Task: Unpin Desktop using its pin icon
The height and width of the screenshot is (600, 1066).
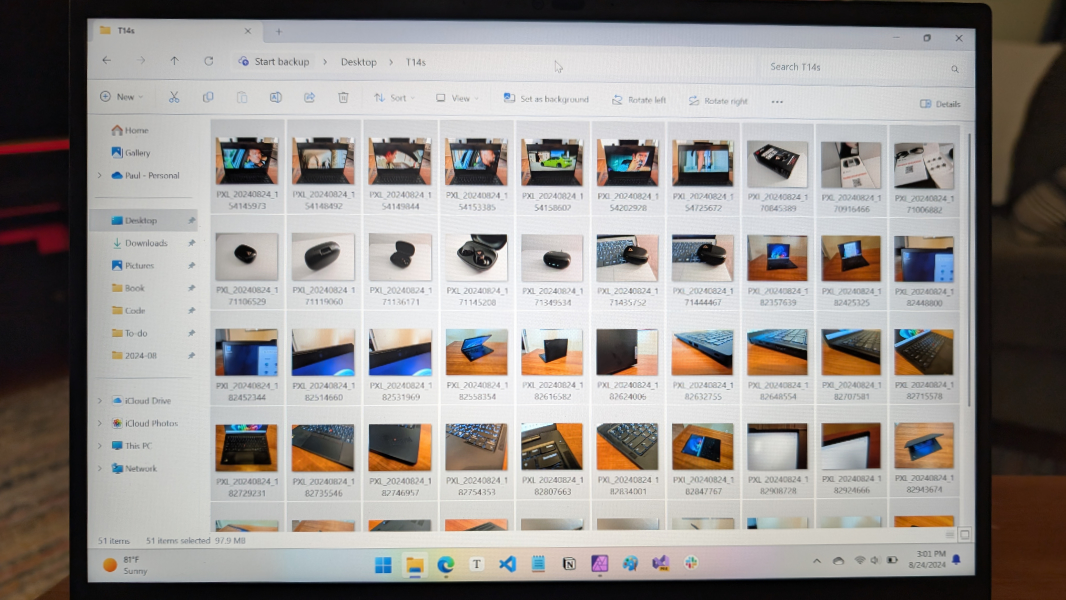Action: [192, 220]
